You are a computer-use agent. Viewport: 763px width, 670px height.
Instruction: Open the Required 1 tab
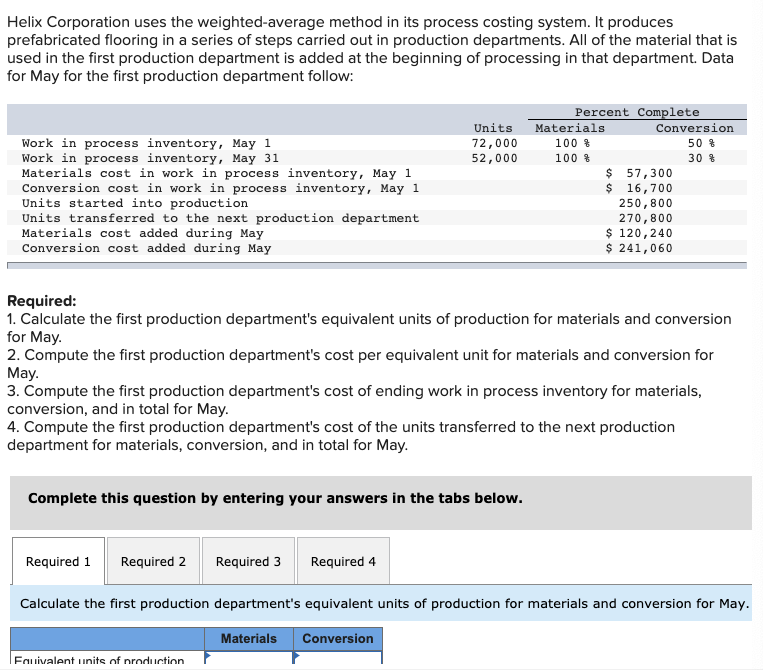[x=58, y=561]
